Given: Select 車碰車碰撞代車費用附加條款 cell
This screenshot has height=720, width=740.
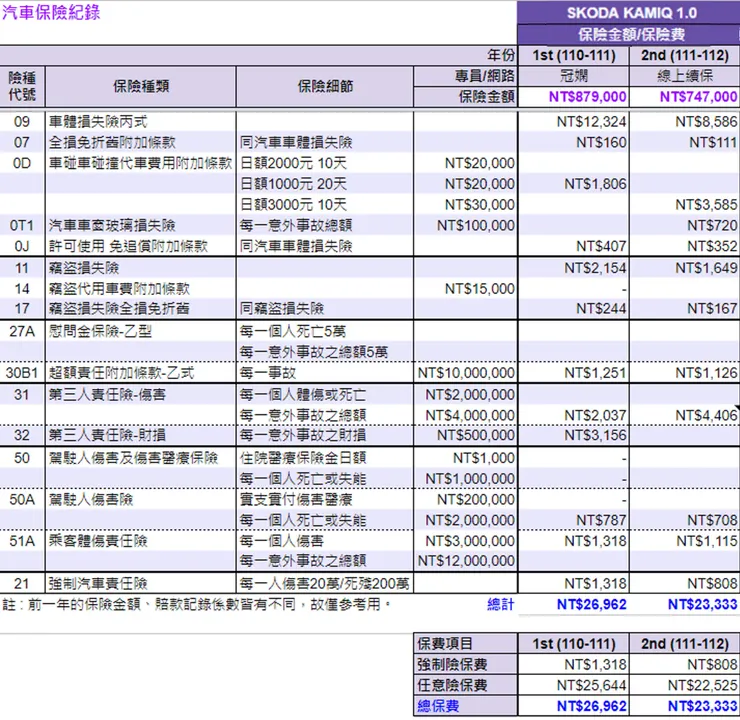Looking at the screenshot, I should (x=141, y=163).
